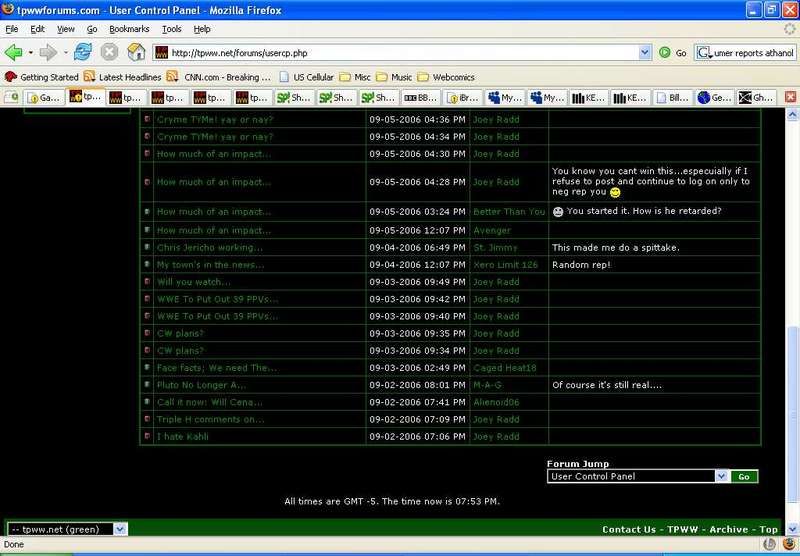
Task: Go to the Home page icon
Action: click(x=136, y=52)
